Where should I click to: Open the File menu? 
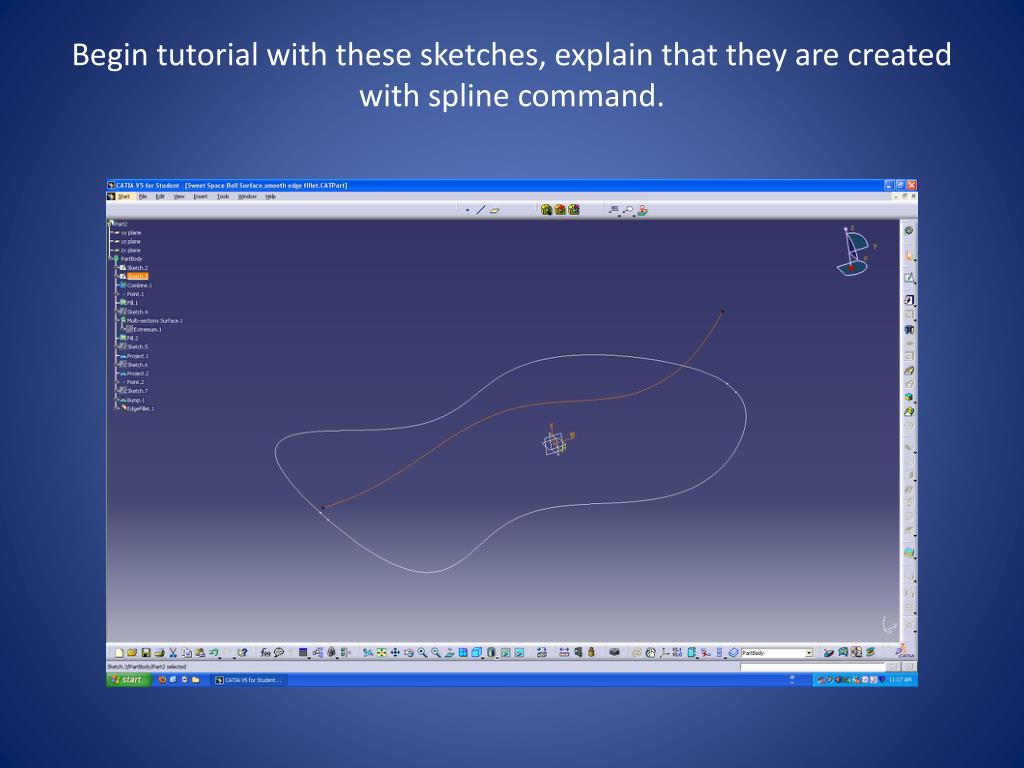point(142,196)
